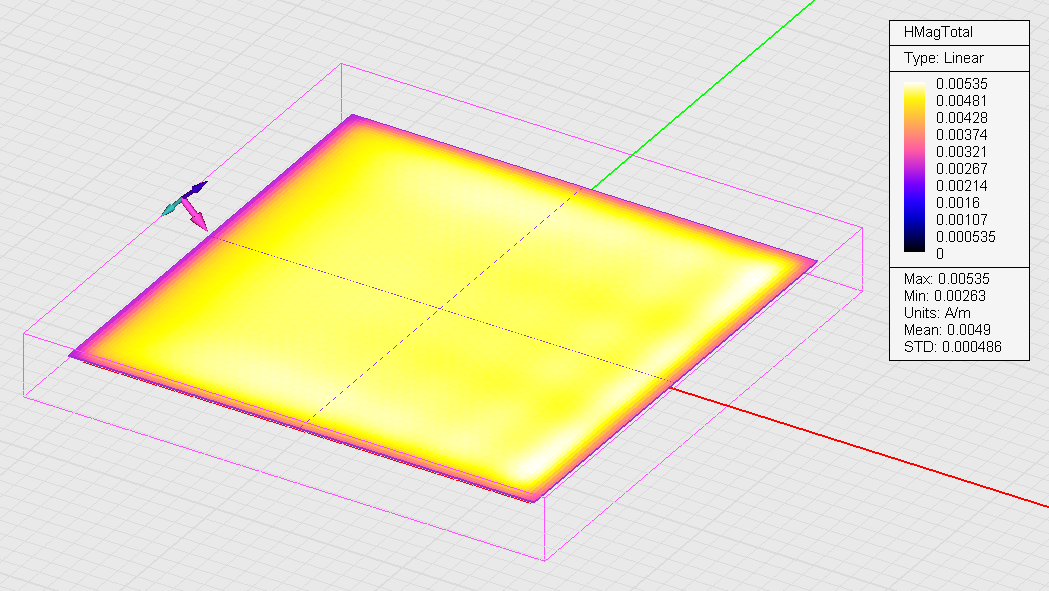
Task: Click the center of the yellow field plot
Action: click(442, 308)
